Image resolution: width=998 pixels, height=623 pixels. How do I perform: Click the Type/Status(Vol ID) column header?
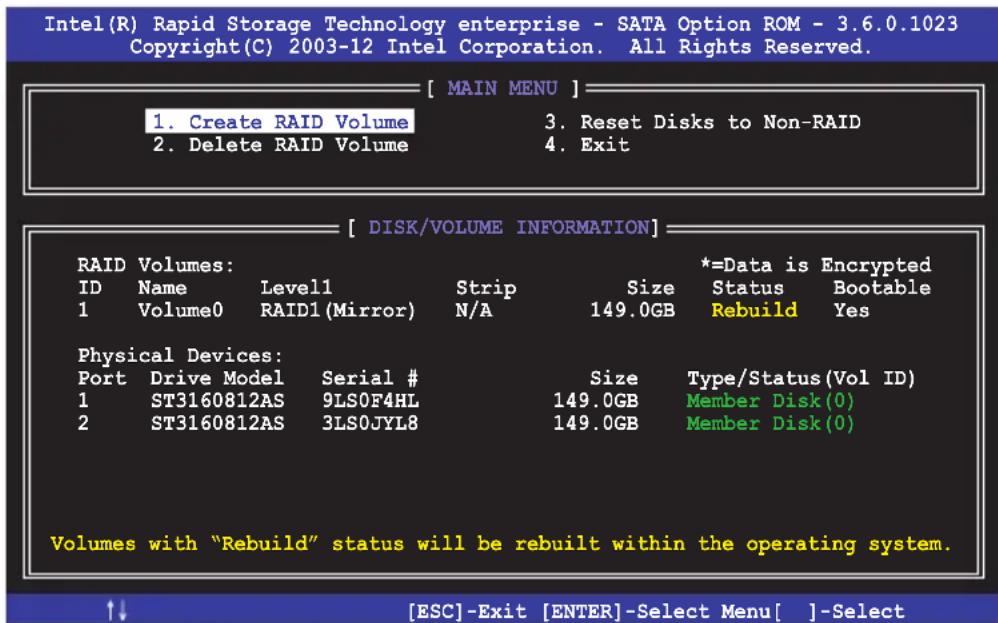(801, 378)
